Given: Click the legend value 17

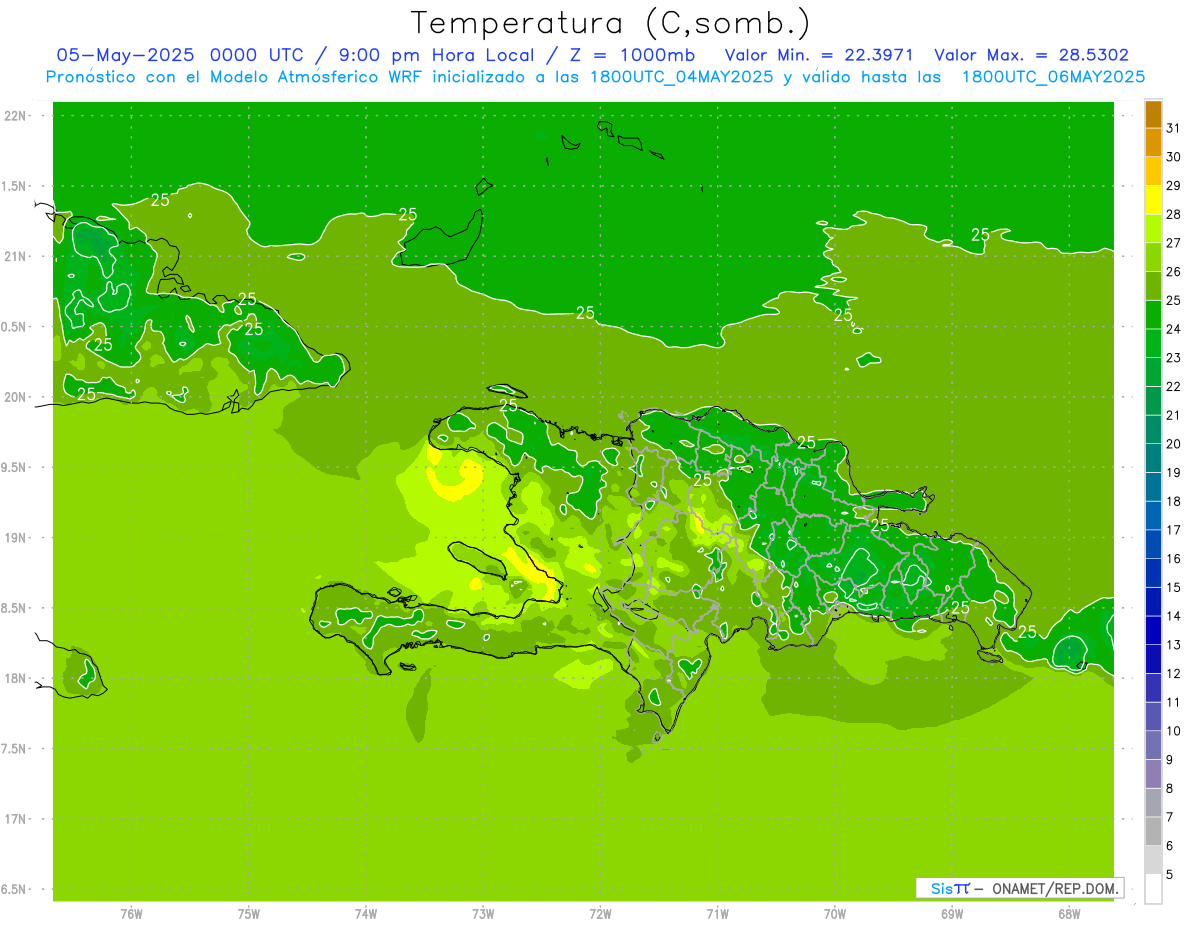Looking at the screenshot, I should click(x=1174, y=530).
